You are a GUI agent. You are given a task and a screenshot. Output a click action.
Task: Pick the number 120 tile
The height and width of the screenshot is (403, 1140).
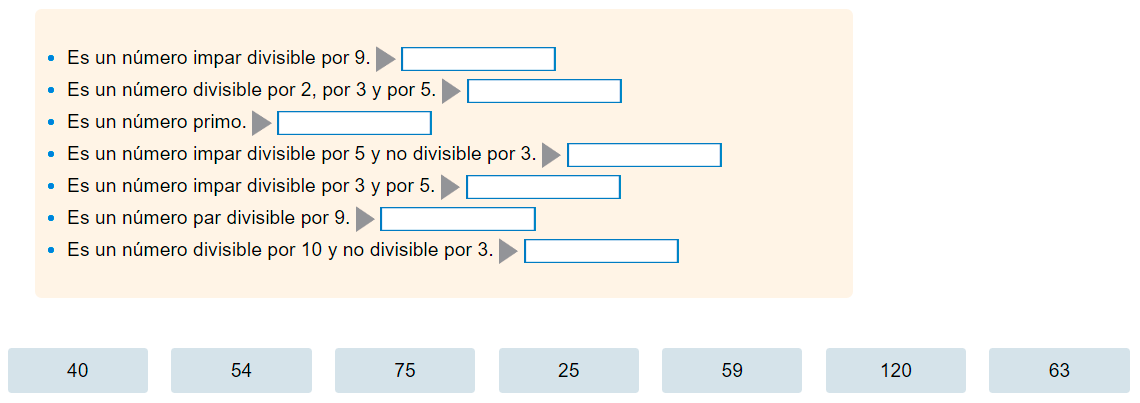click(x=896, y=371)
